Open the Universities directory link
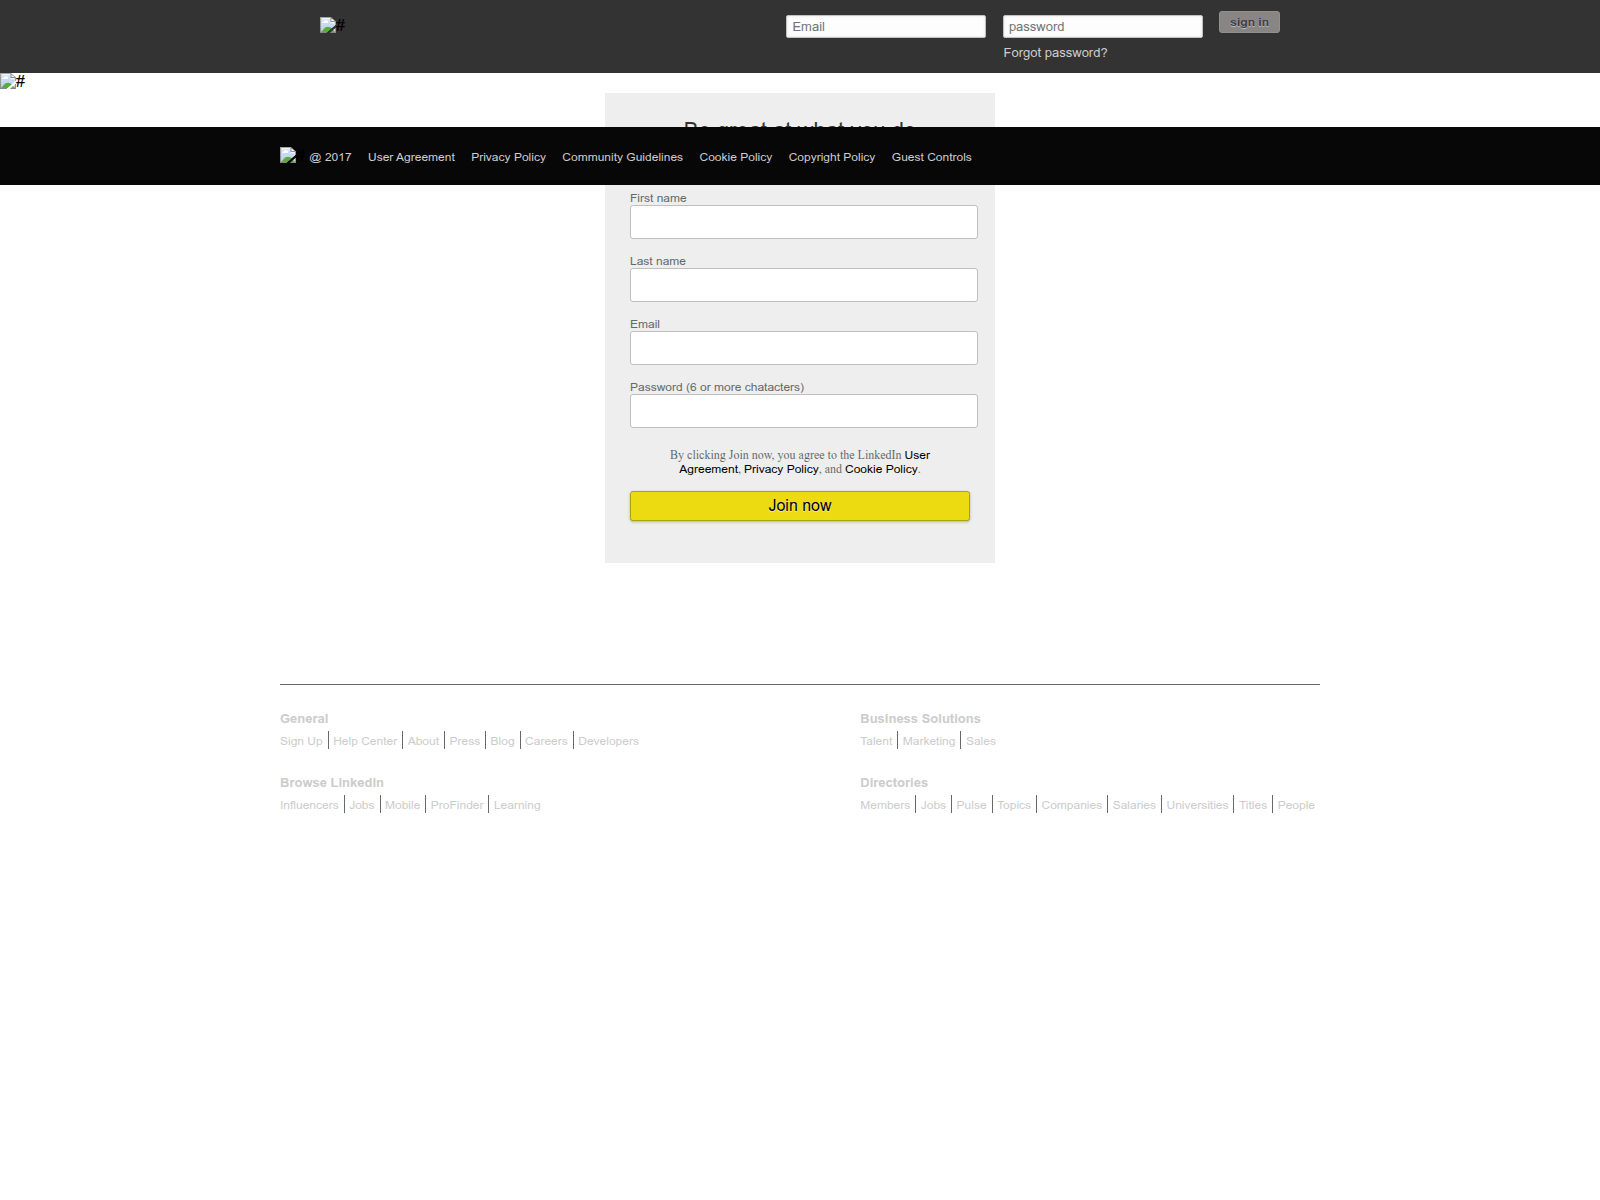 (1197, 805)
